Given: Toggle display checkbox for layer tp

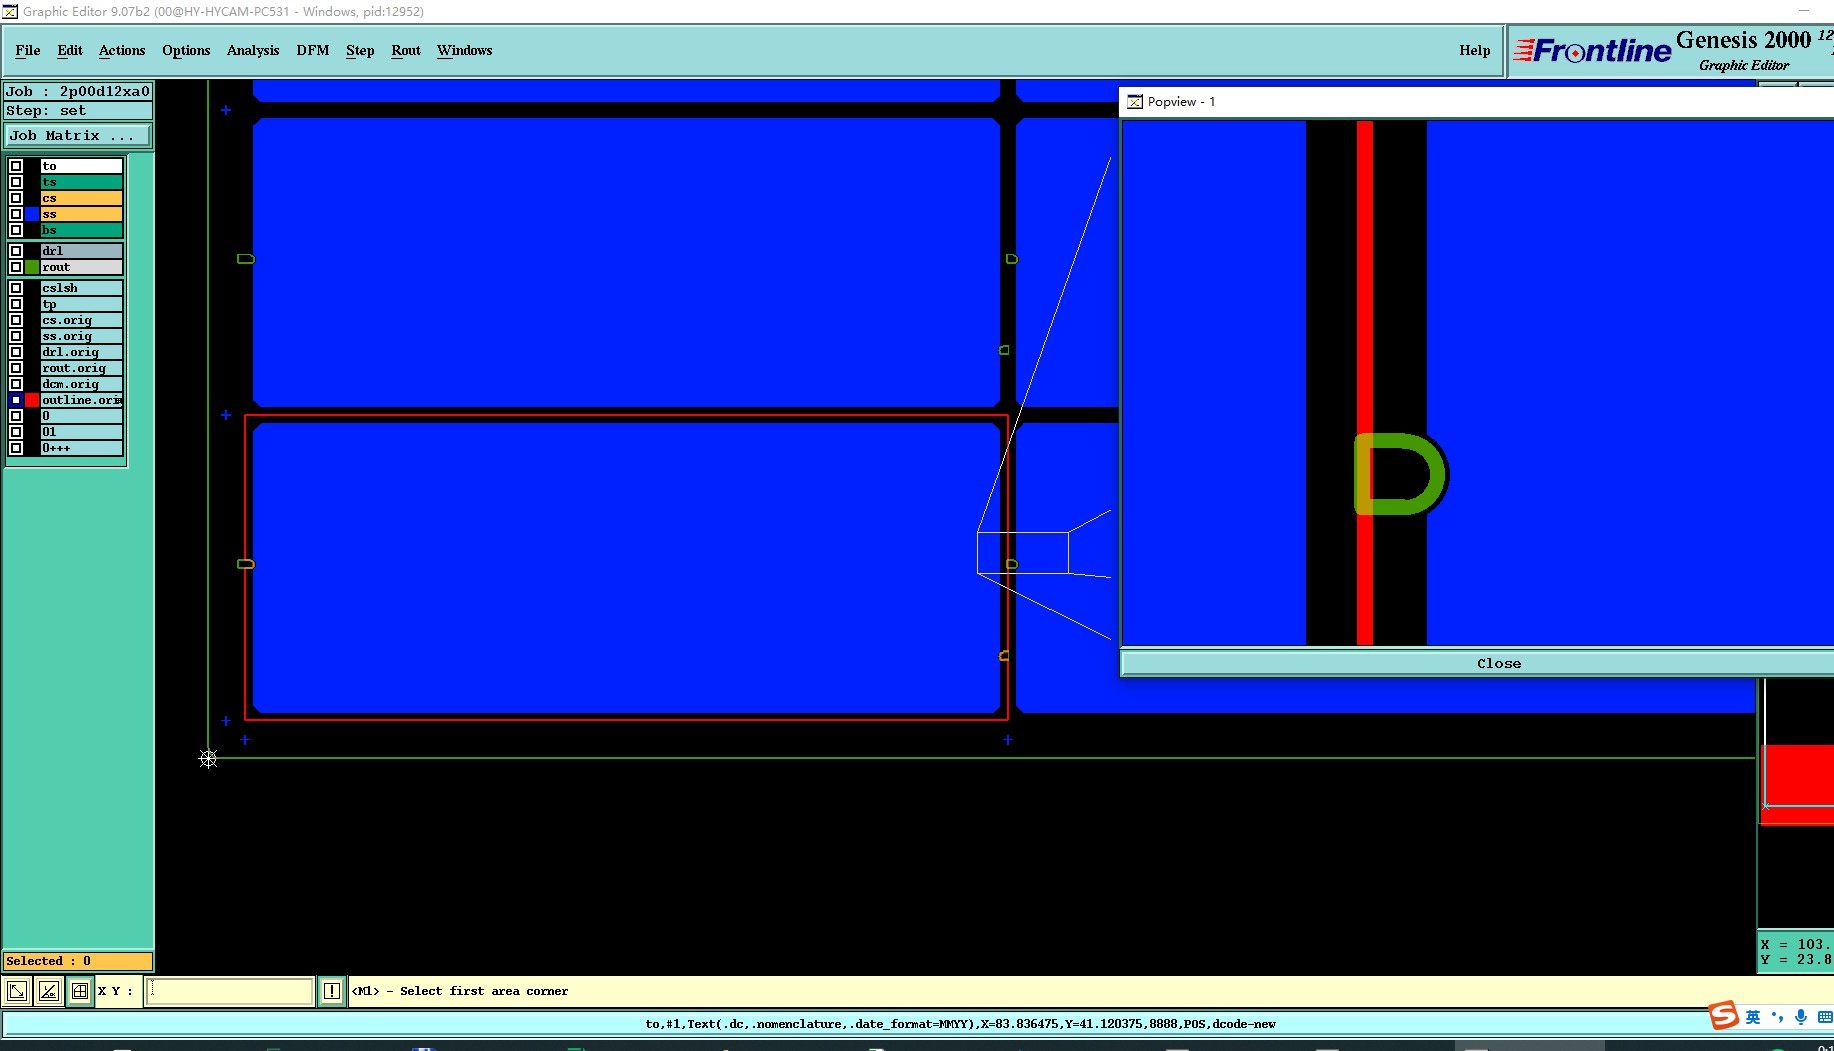Looking at the screenshot, I should point(16,304).
